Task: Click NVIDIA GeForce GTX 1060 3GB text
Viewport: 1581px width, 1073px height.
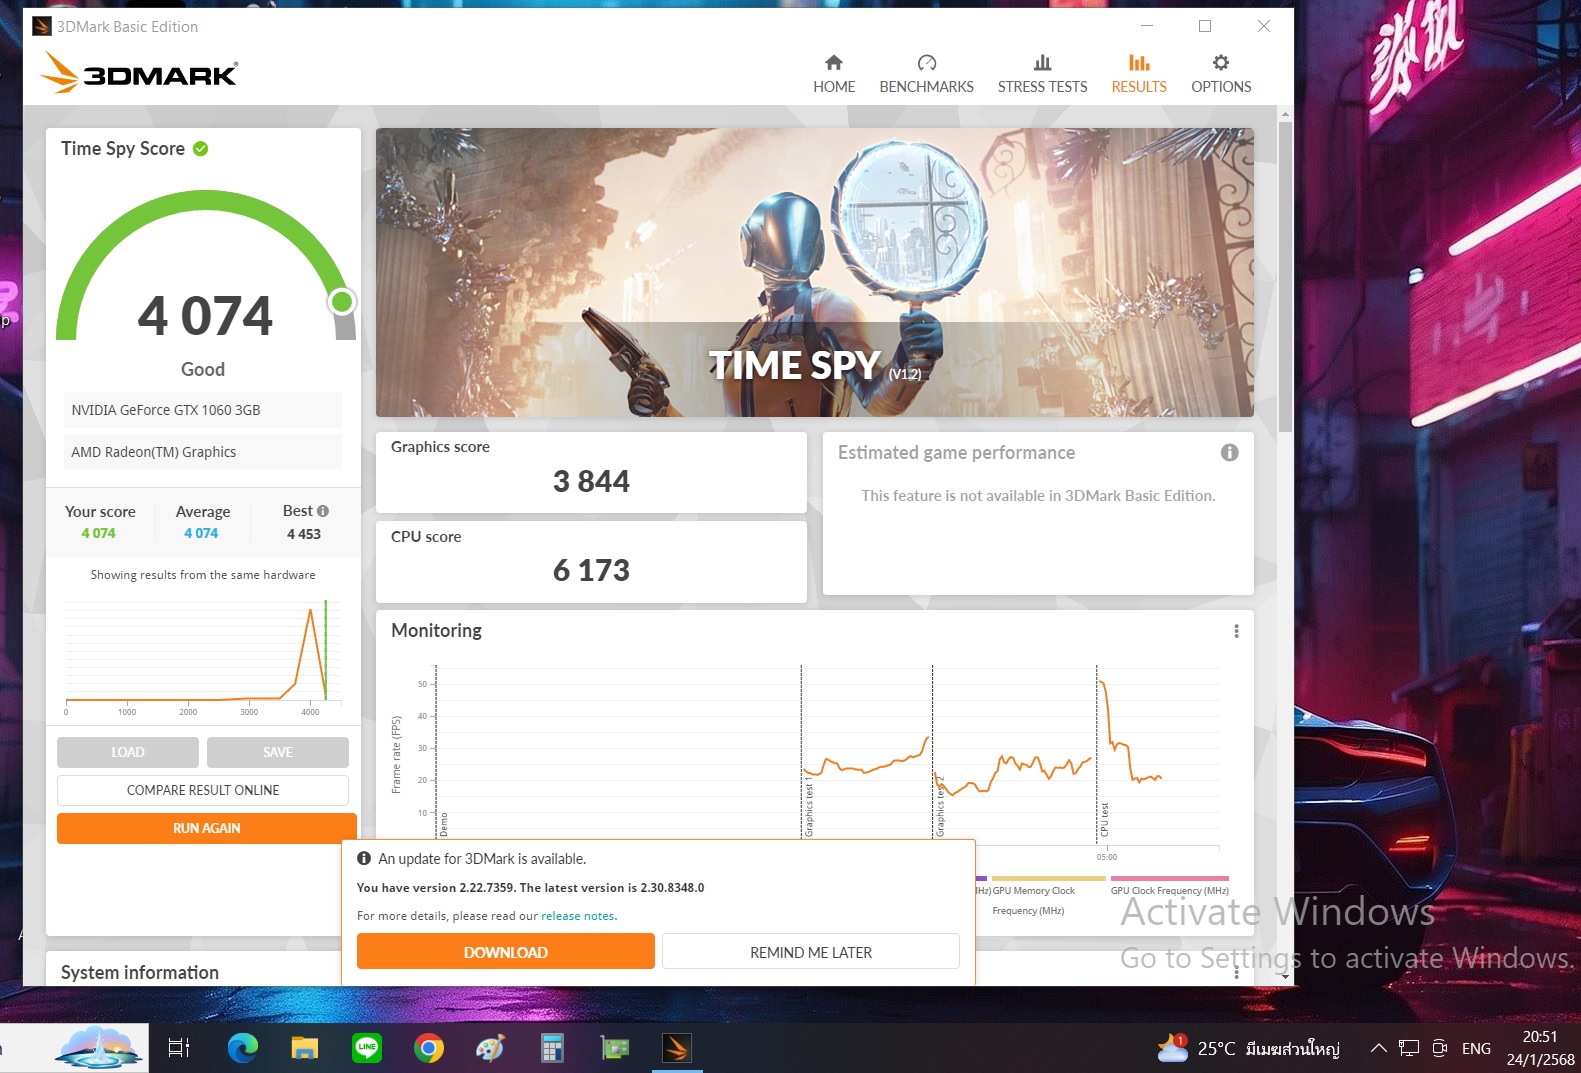Action: (165, 410)
